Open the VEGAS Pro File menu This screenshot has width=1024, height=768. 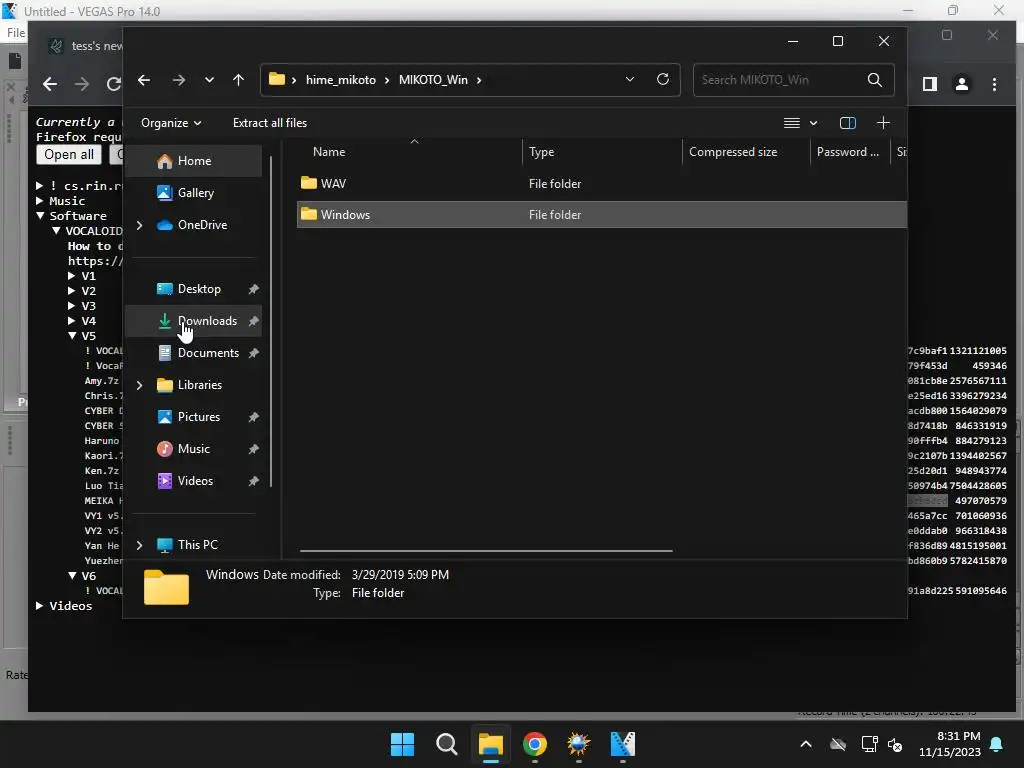[x=16, y=33]
